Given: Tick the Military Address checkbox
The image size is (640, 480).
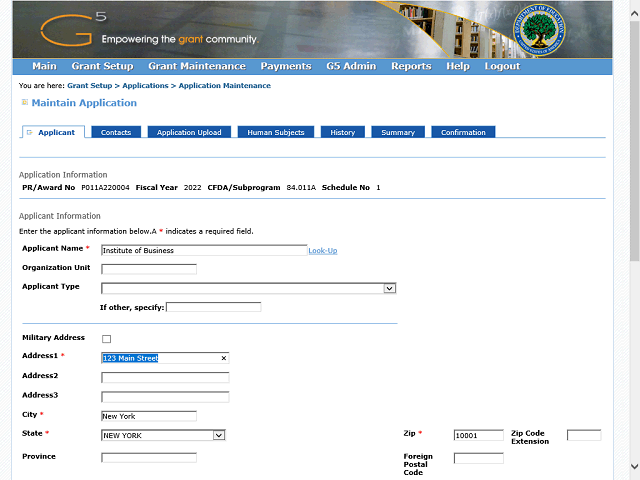Looking at the screenshot, I should [x=107, y=339].
